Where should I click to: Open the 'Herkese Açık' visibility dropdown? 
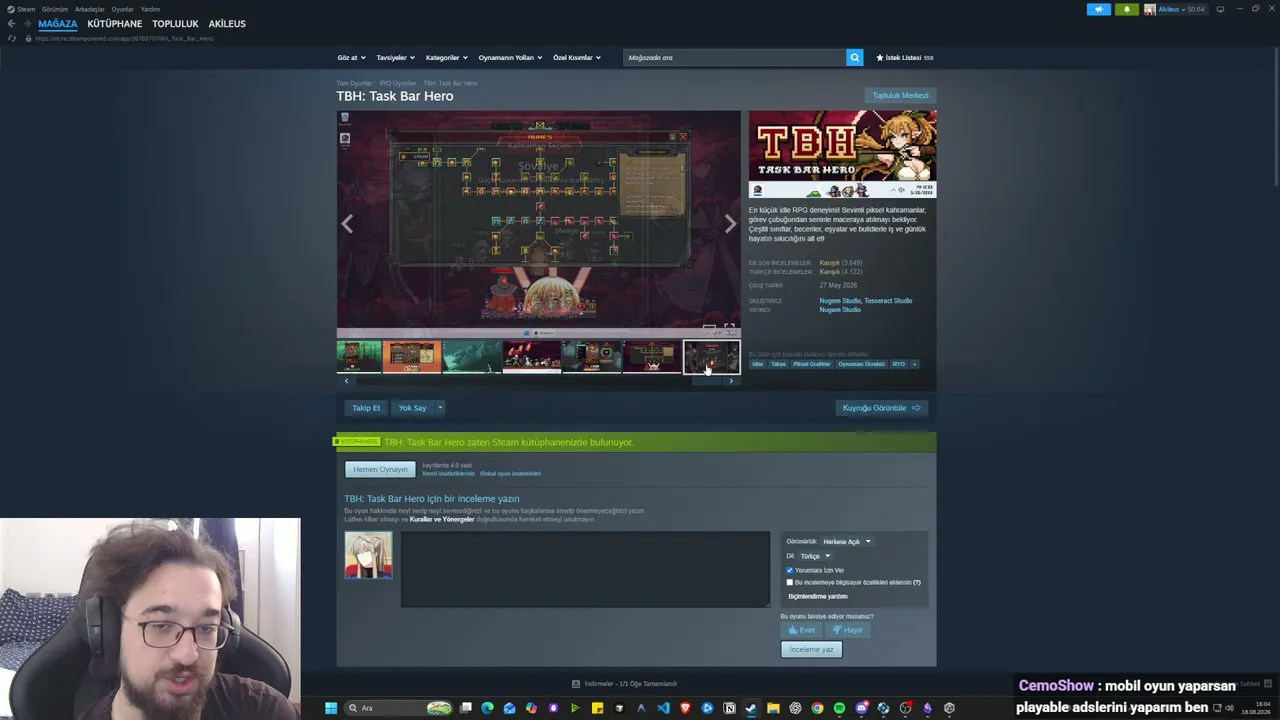click(x=846, y=542)
